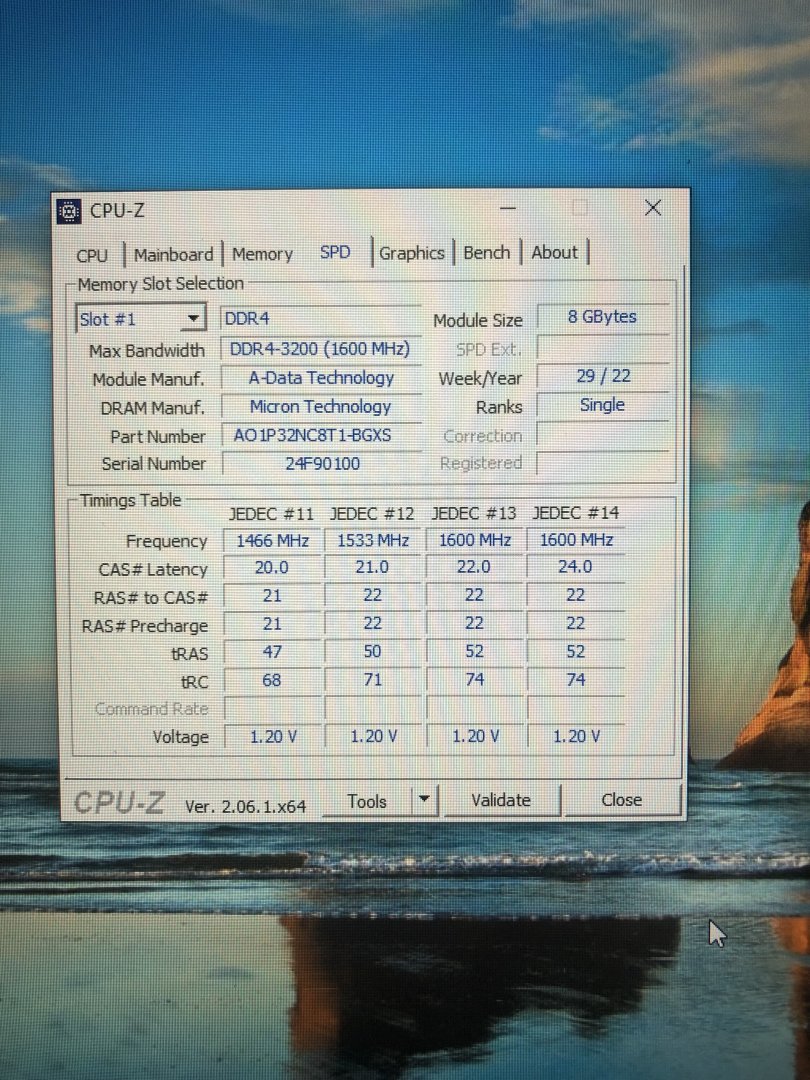Click the CPU-Z app icon in title bar
This screenshot has height=1080, width=810.
coord(69,211)
